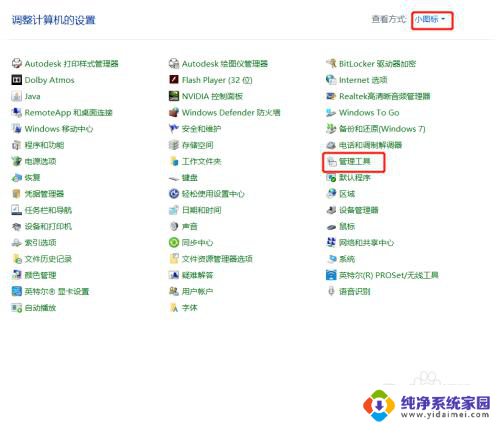Open 轻松使用设置中心 icon

(174, 194)
